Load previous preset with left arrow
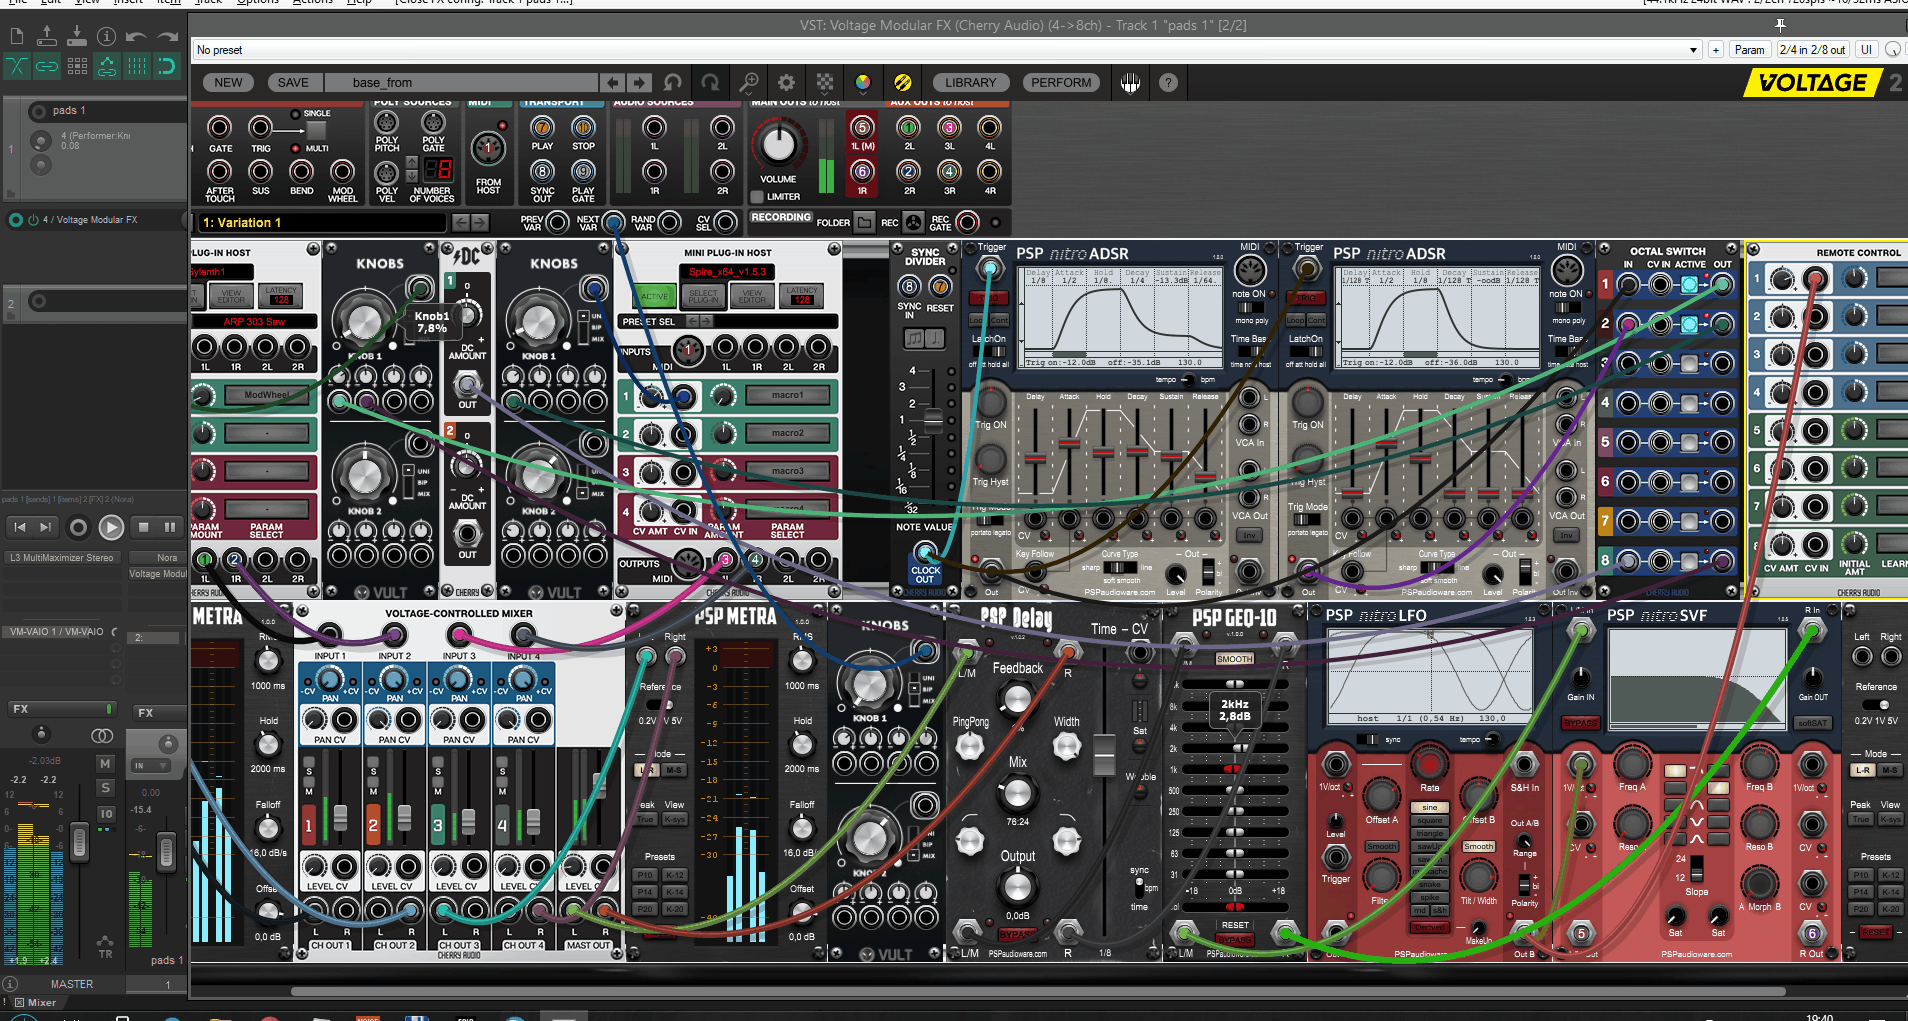 [x=613, y=83]
